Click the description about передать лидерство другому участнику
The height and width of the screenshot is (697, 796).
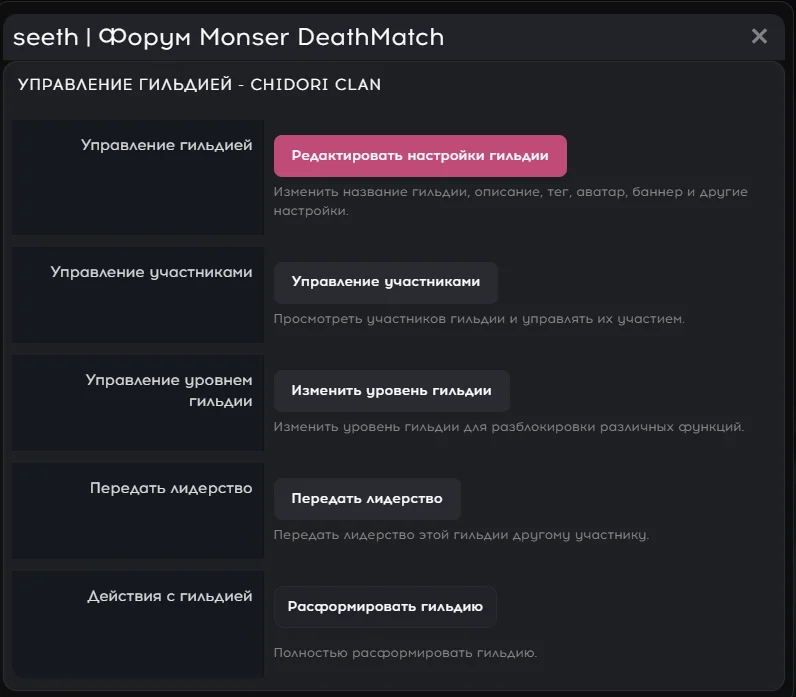461,535
